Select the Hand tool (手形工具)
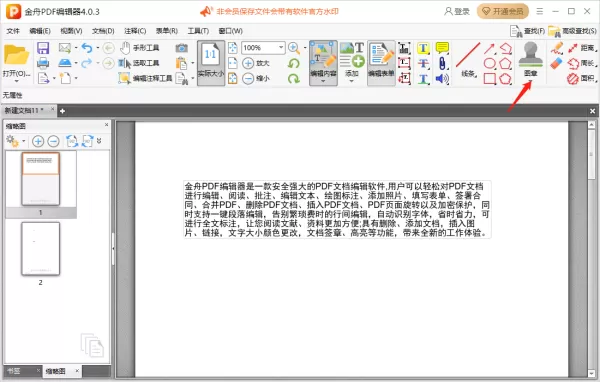 click(139, 48)
